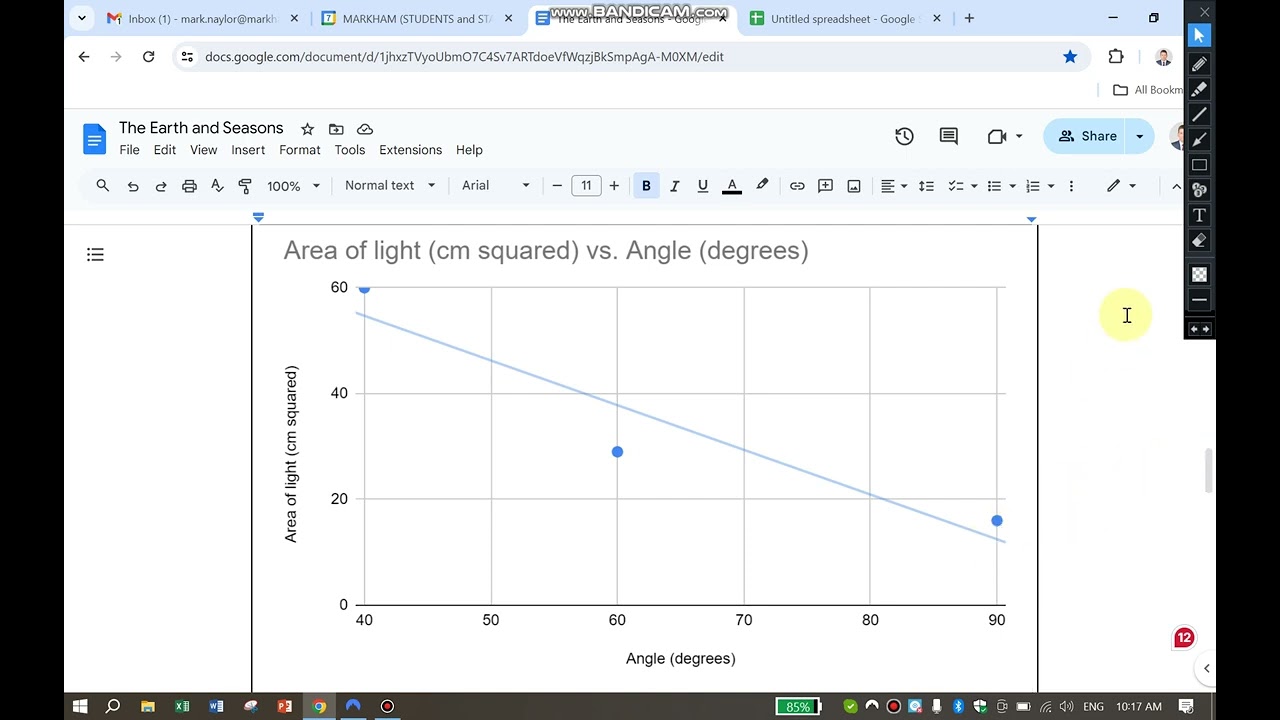1280x720 pixels.
Task: Open the View menu
Action: 204,150
